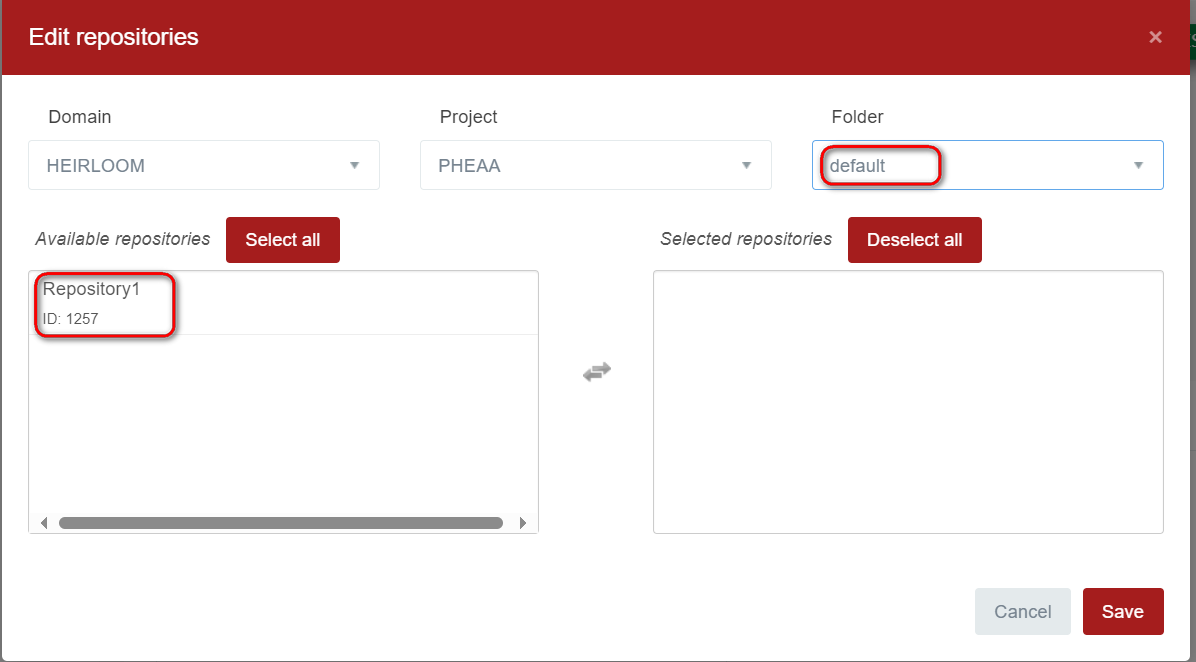
Task: Click the left arrow of the horizontal scrollbar
Action: click(43, 522)
